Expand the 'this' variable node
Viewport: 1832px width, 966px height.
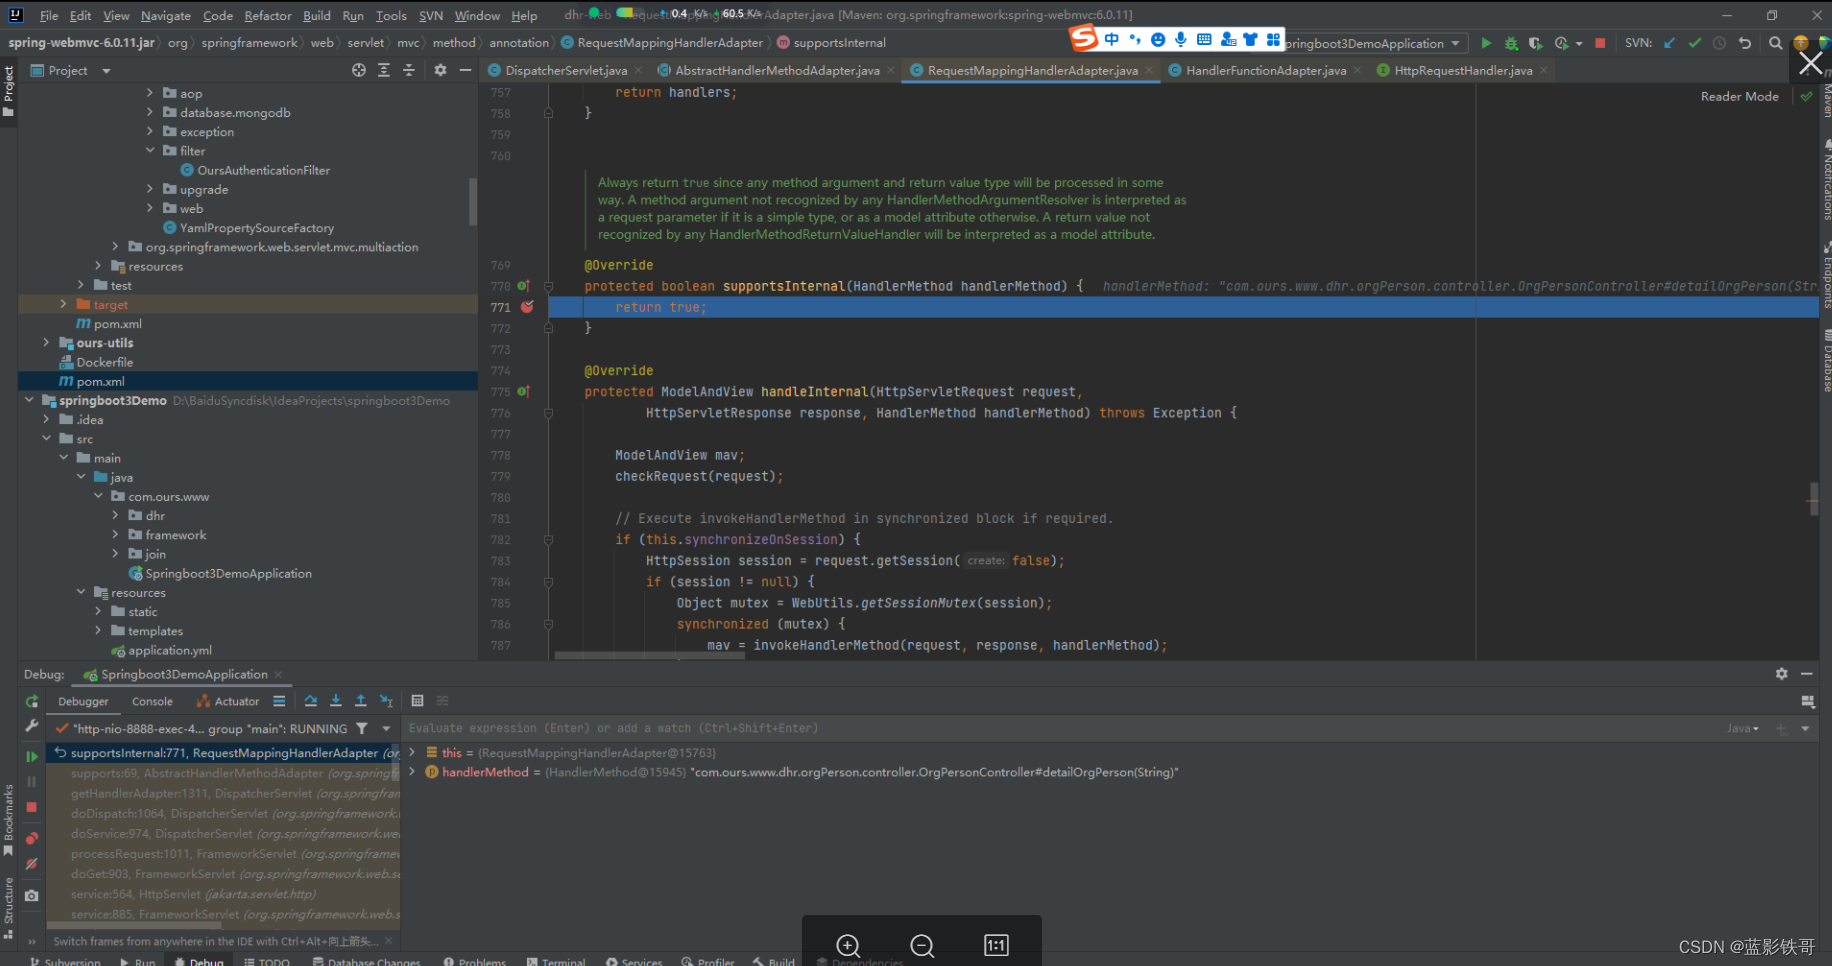tap(412, 752)
